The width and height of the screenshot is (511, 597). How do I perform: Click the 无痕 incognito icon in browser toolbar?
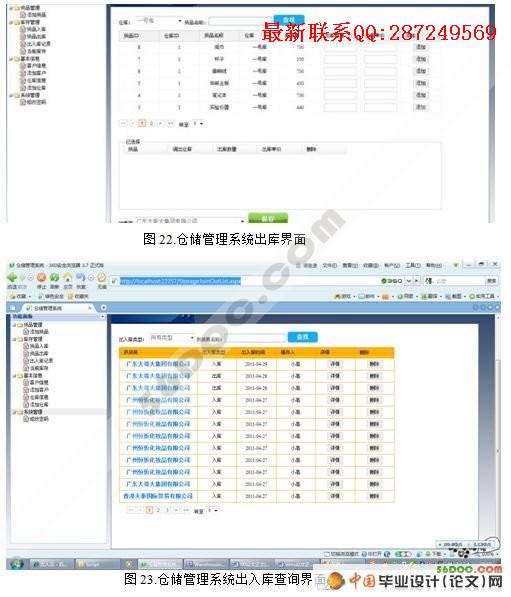coord(102,278)
